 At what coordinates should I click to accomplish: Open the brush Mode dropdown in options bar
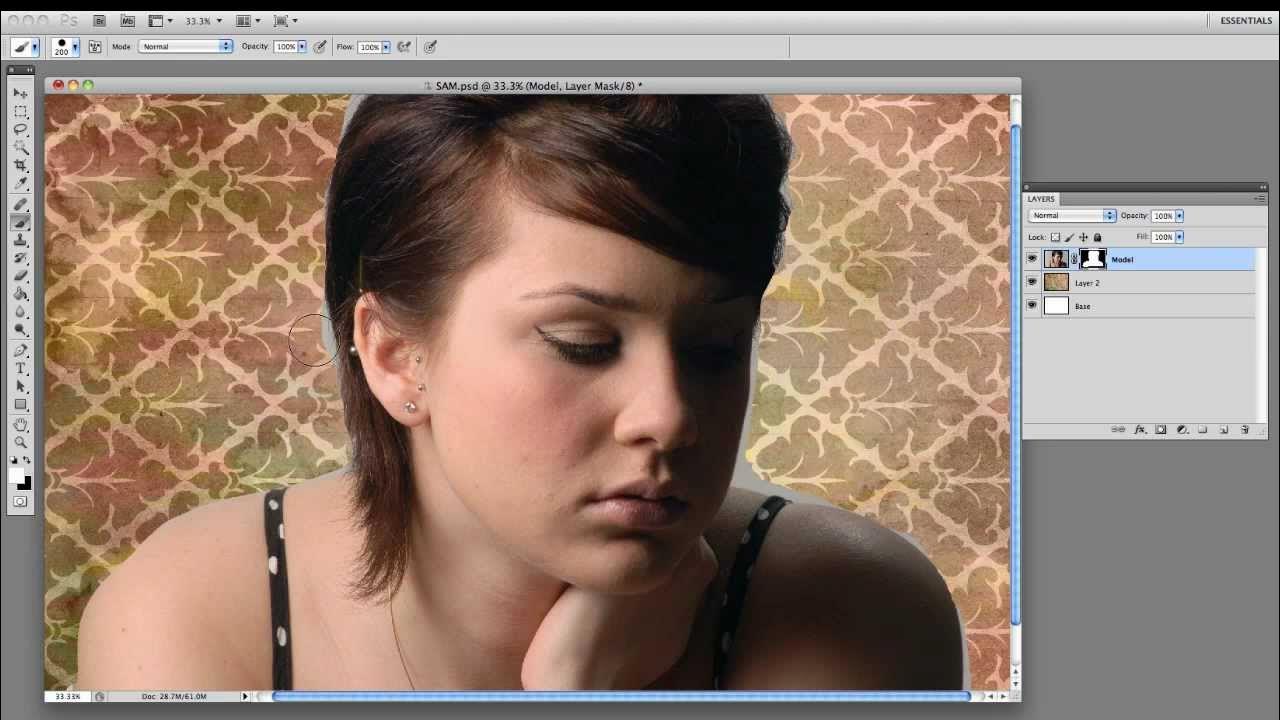point(185,46)
